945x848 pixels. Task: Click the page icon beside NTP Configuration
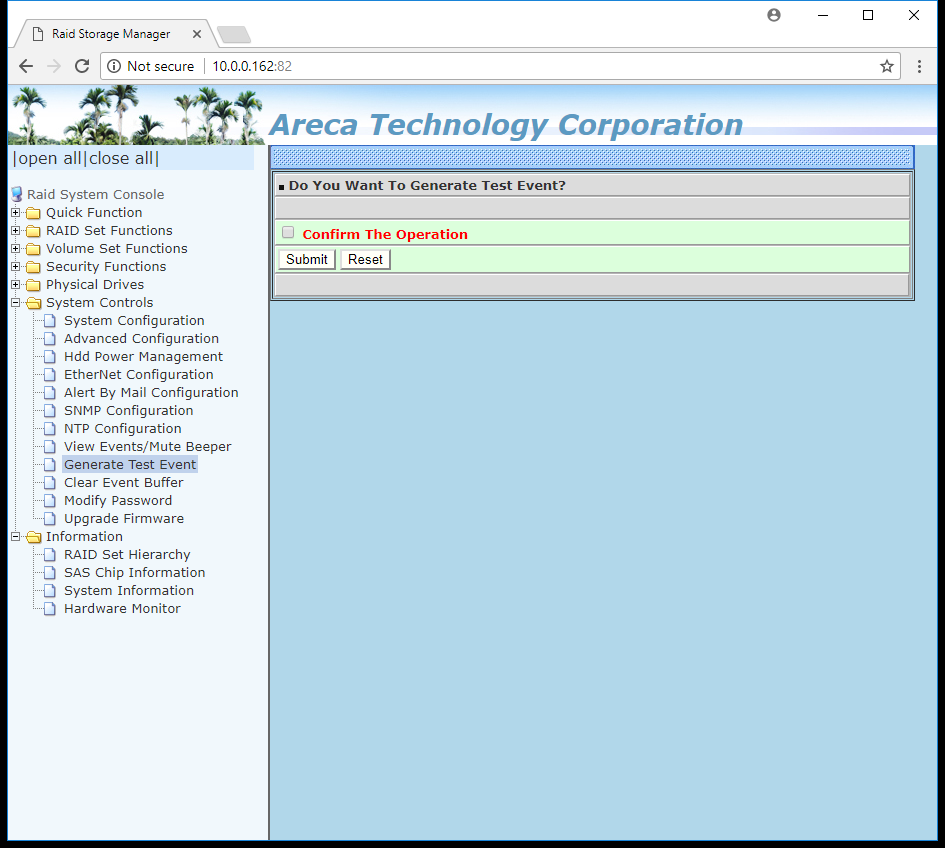click(x=50, y=429)
